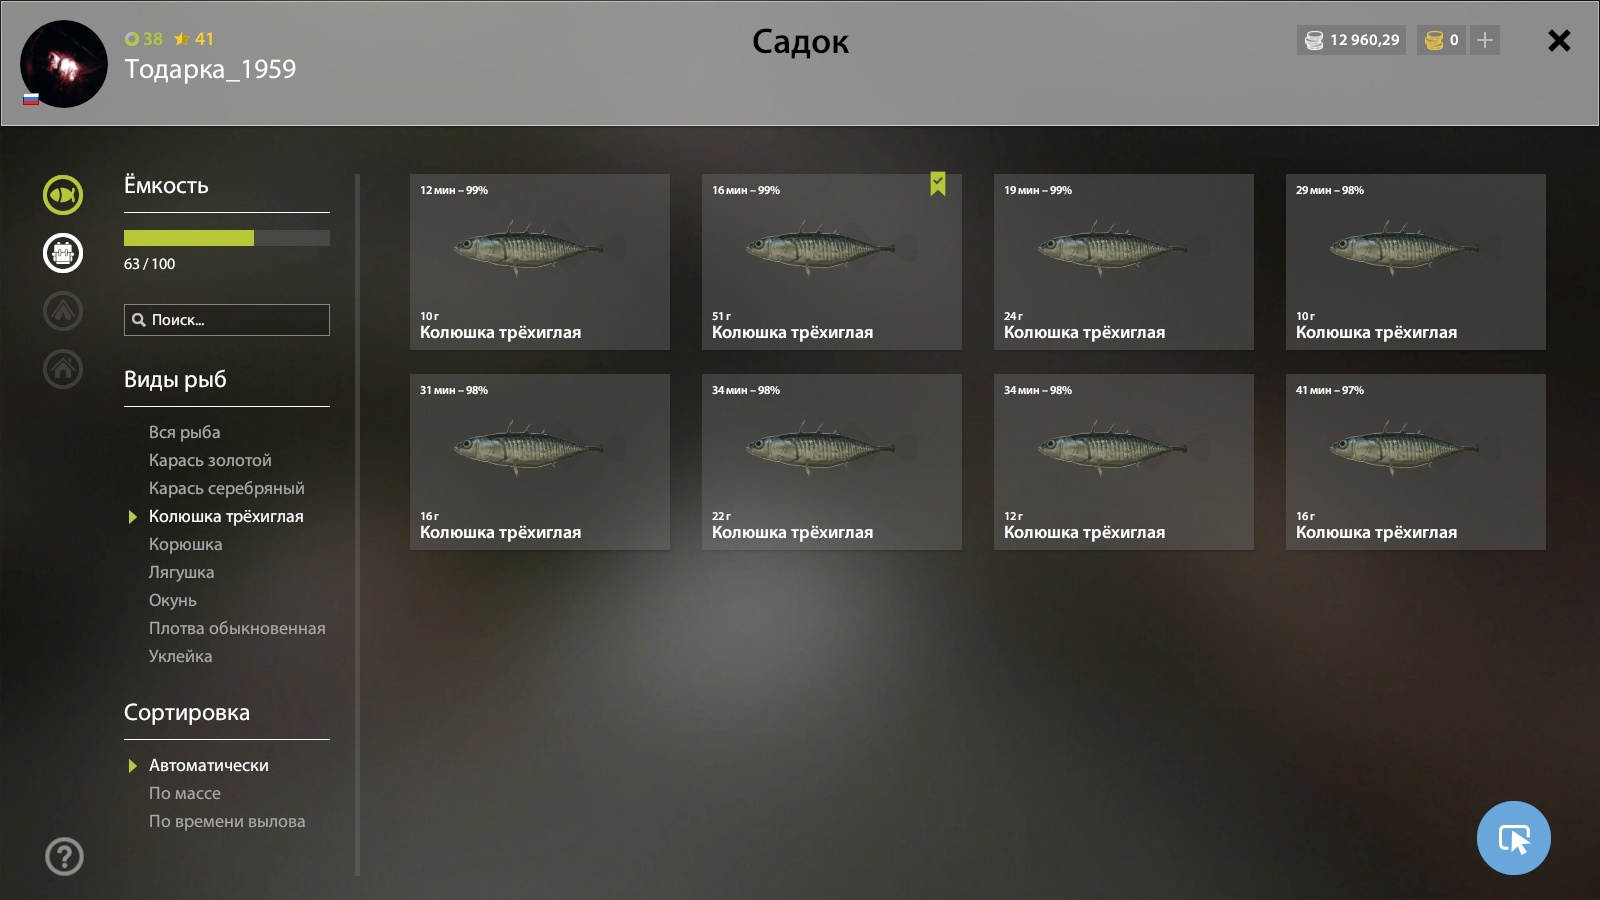Filter fish by Карась золотой
Image resolution: width=1600 pixels, height=900 pixels.
point(210,460)
